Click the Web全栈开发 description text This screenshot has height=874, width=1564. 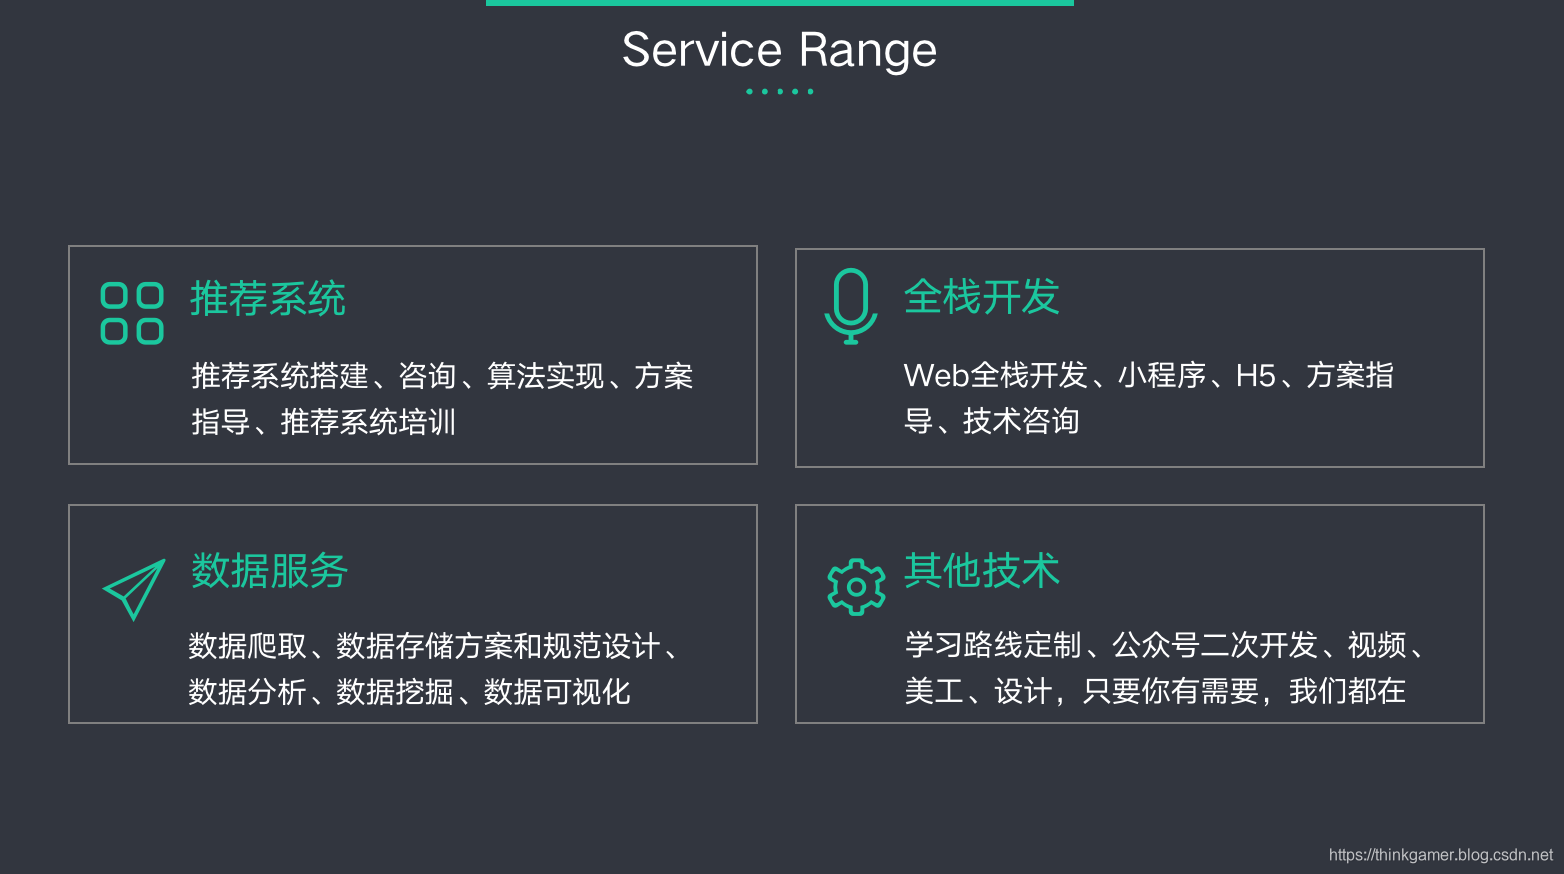pos(1149,375)
